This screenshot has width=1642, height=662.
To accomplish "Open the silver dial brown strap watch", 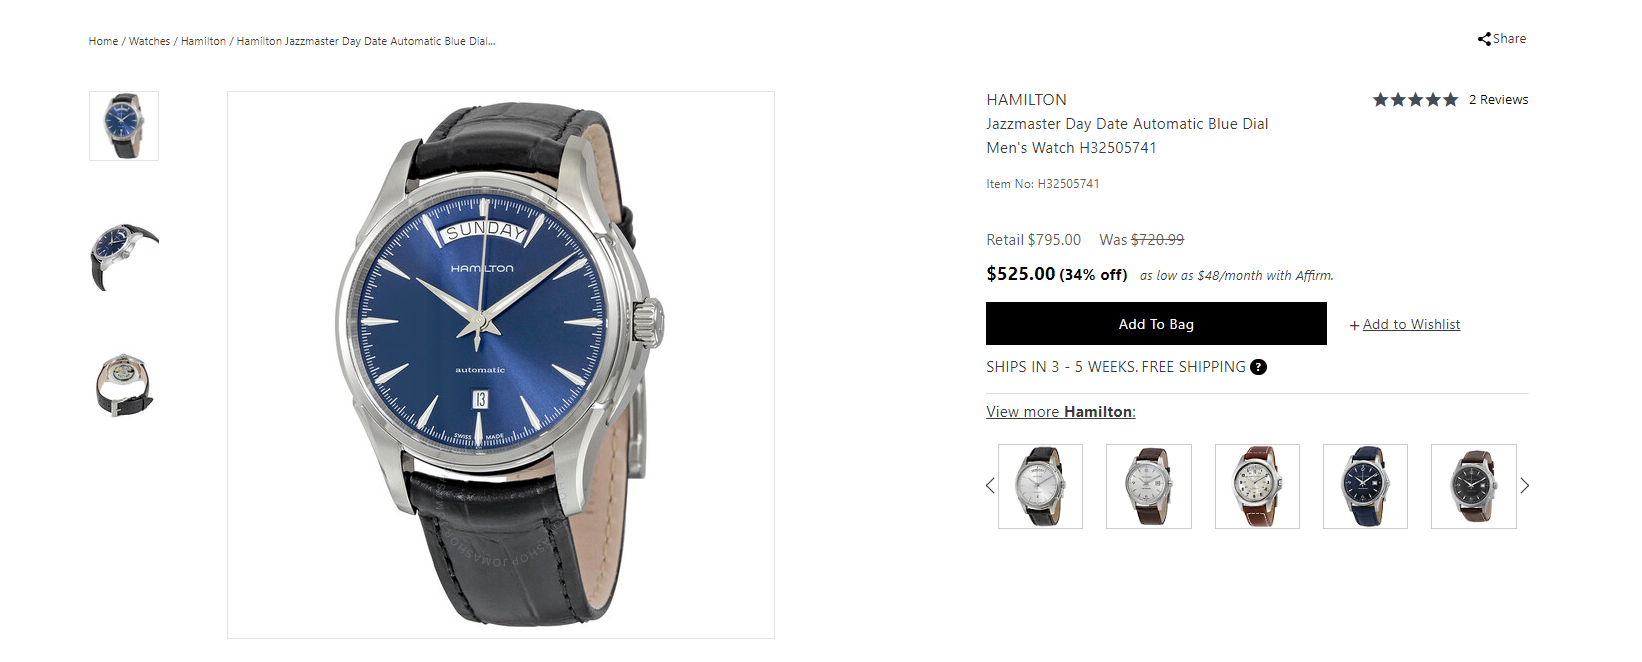I will 1149,486.
